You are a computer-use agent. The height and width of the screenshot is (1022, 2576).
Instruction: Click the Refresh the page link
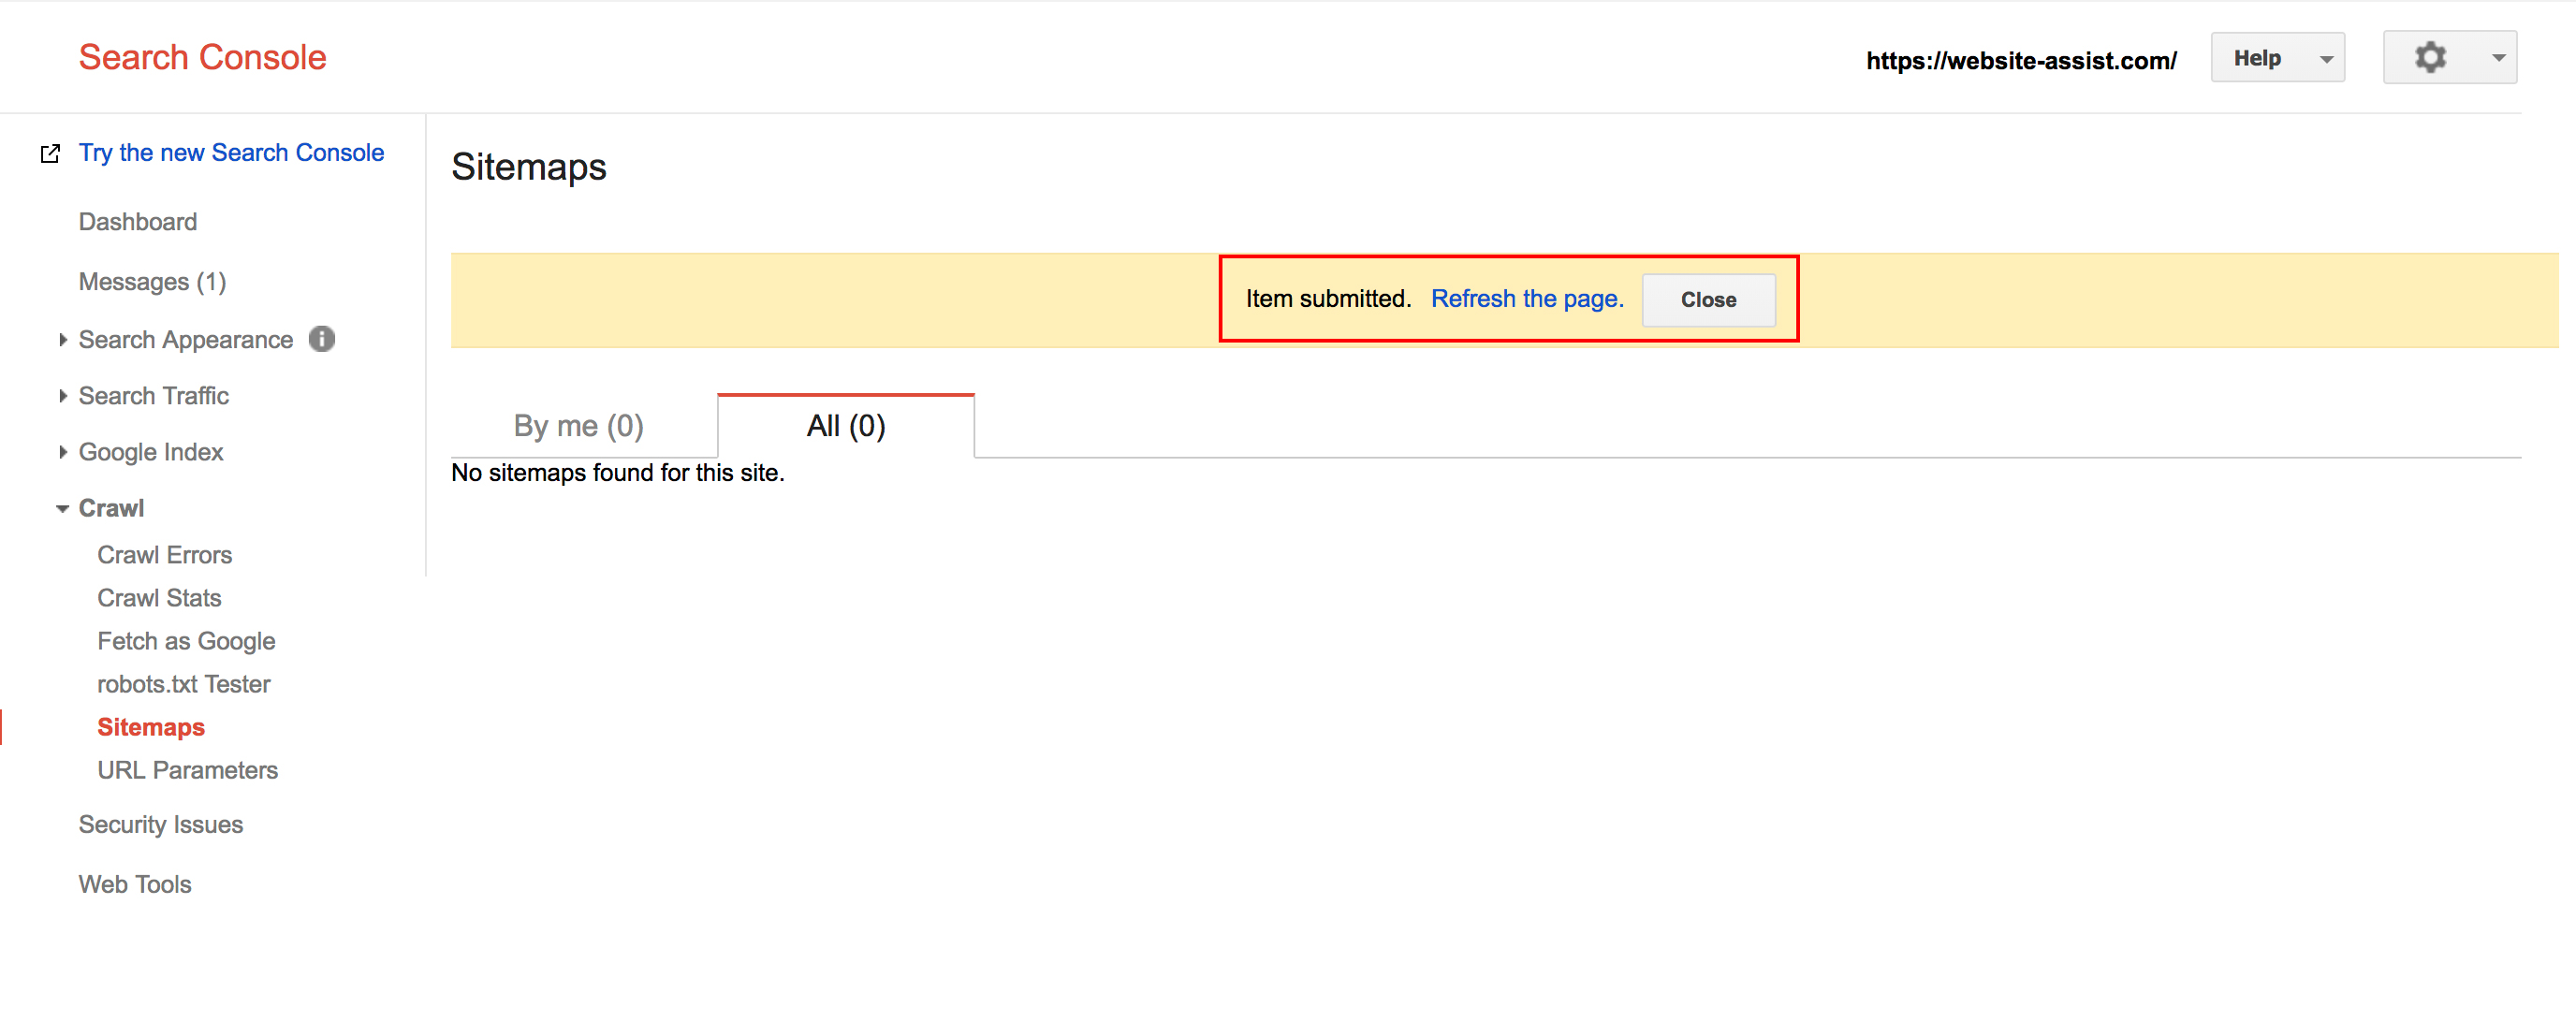click(x=1526, y=299)
